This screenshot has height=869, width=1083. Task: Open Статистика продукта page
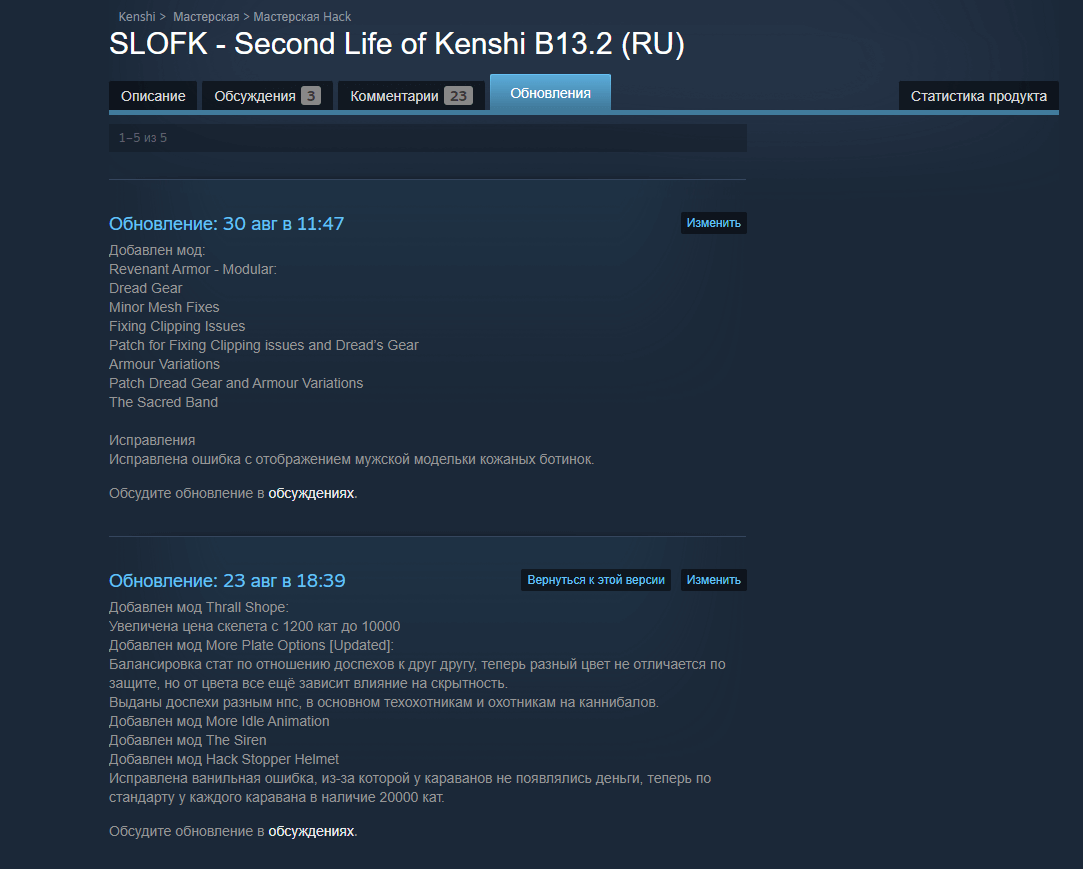click(979, 96)
